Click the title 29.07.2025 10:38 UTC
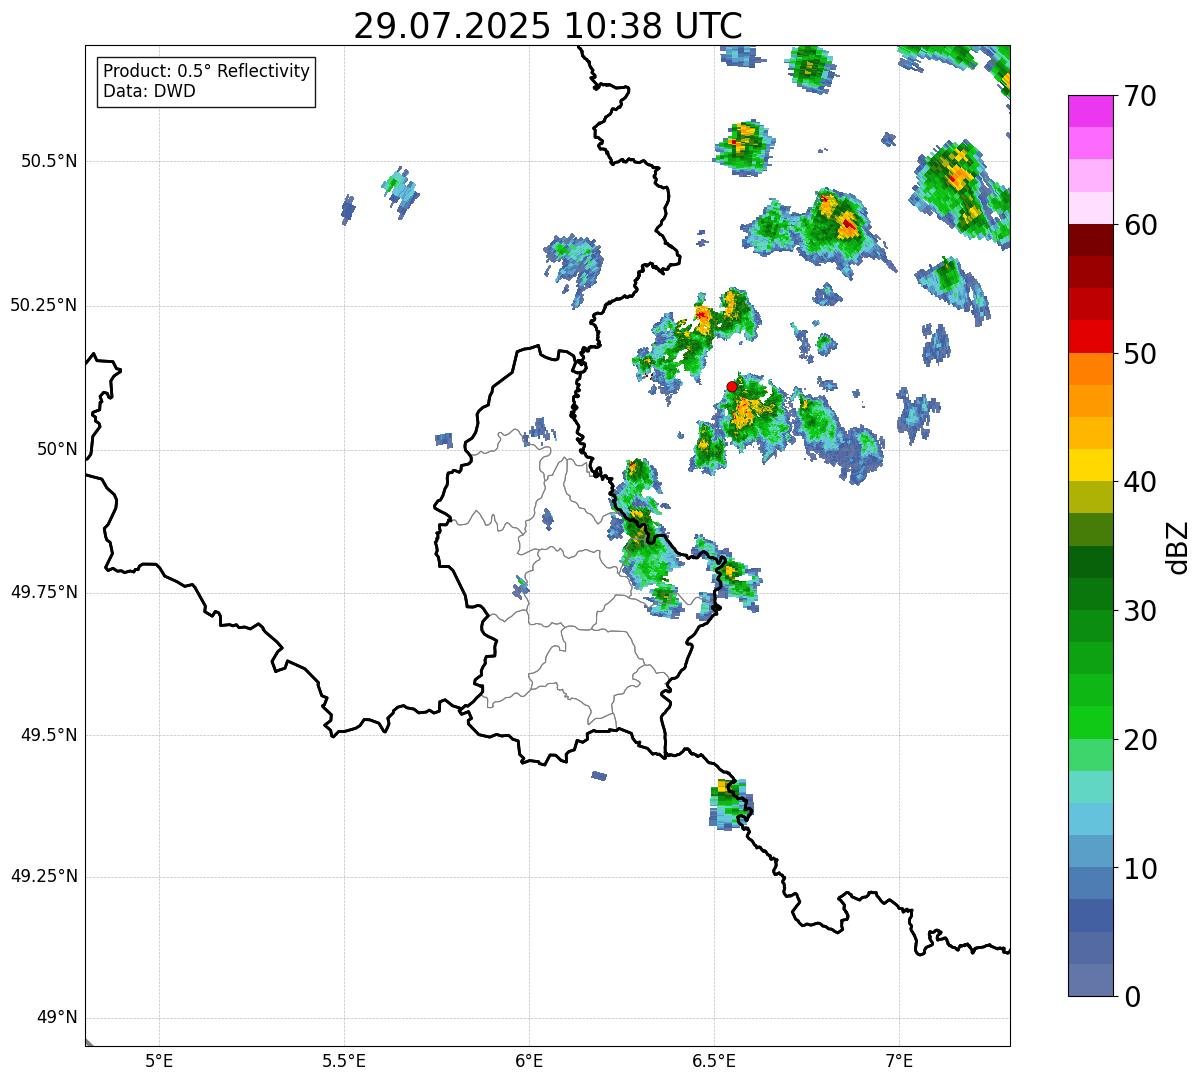Image resolution: width=1202 pixels, height=1081 pixels. [x=548, y=25]
